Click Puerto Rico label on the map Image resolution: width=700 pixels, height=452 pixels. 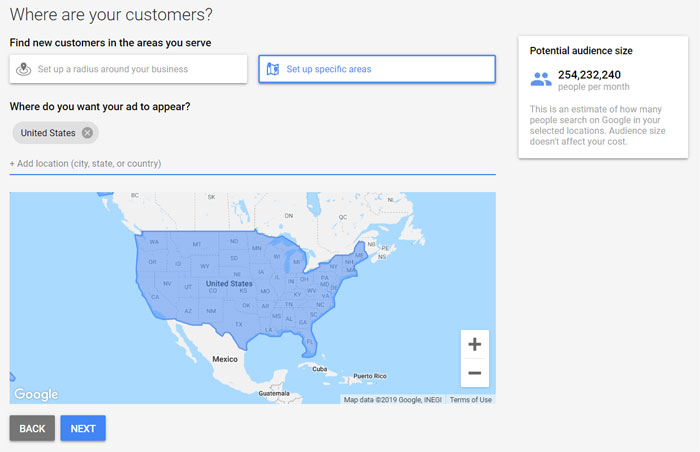pyautogui.click(x=370, y=376)
